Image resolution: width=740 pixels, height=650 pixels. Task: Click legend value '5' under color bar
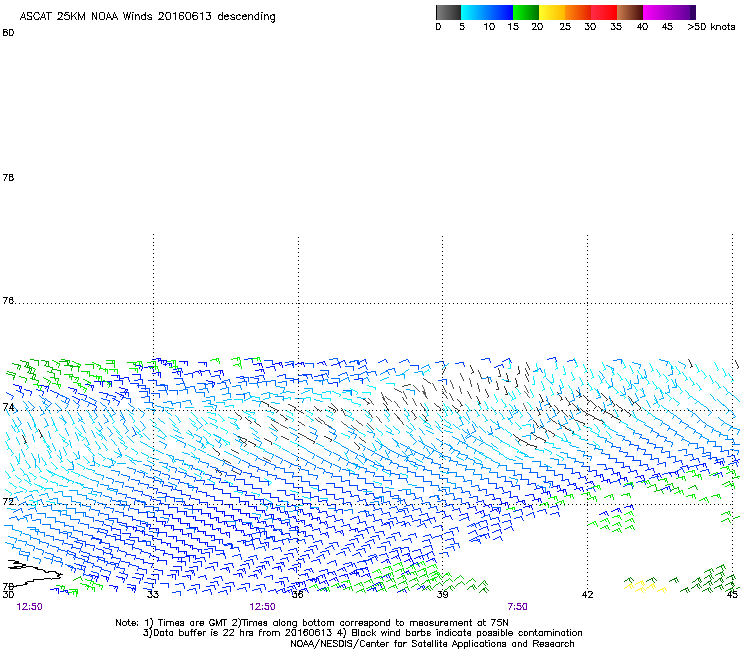tap(462, 27)
